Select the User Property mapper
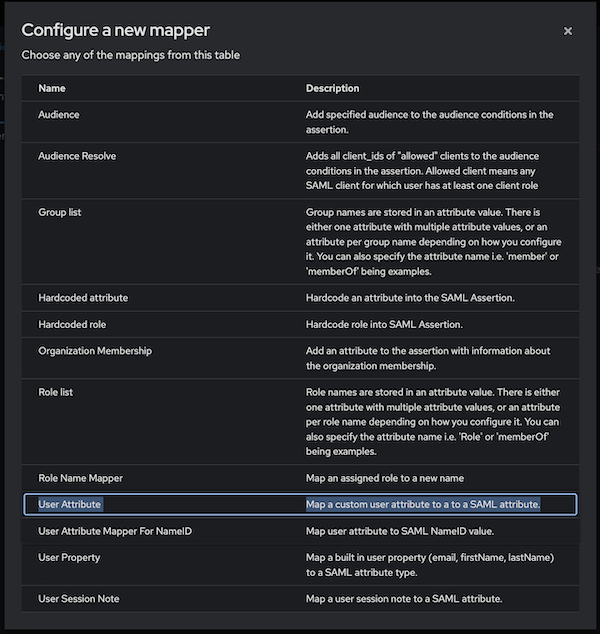Screen dimensions: 600x634 point(71,557)
